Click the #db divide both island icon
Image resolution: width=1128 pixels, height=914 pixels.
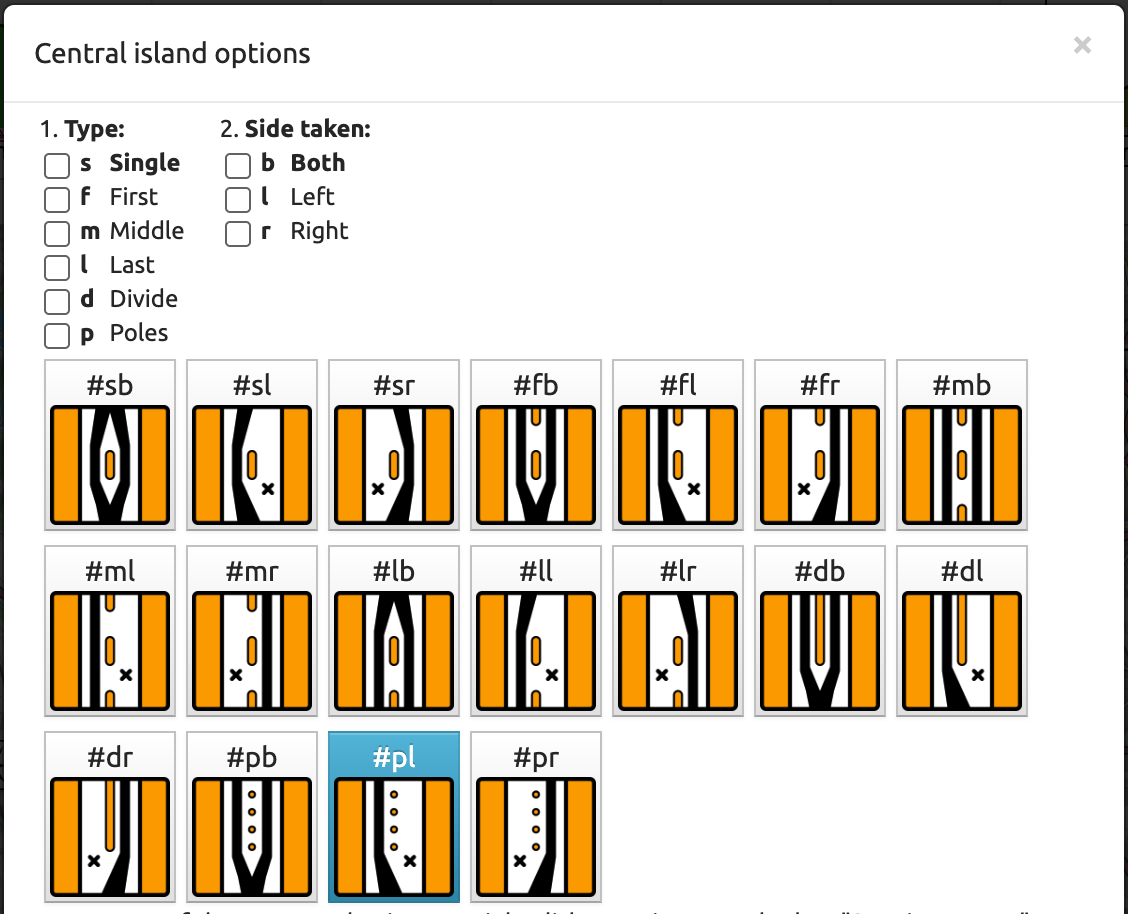[x=820, y=631]
